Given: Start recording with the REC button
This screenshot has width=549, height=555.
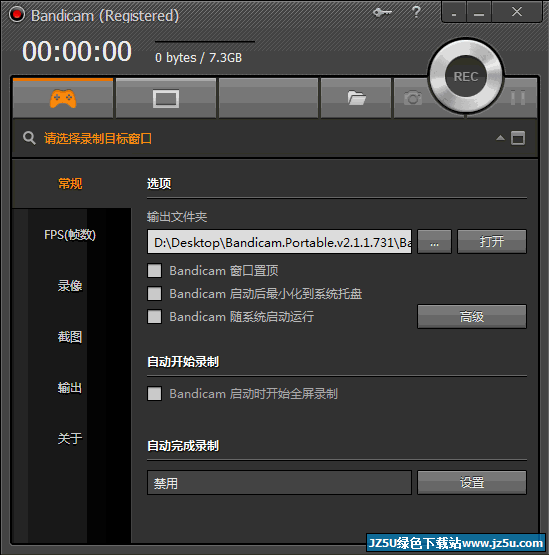Looking at the screenshot, I should (466, 76).
